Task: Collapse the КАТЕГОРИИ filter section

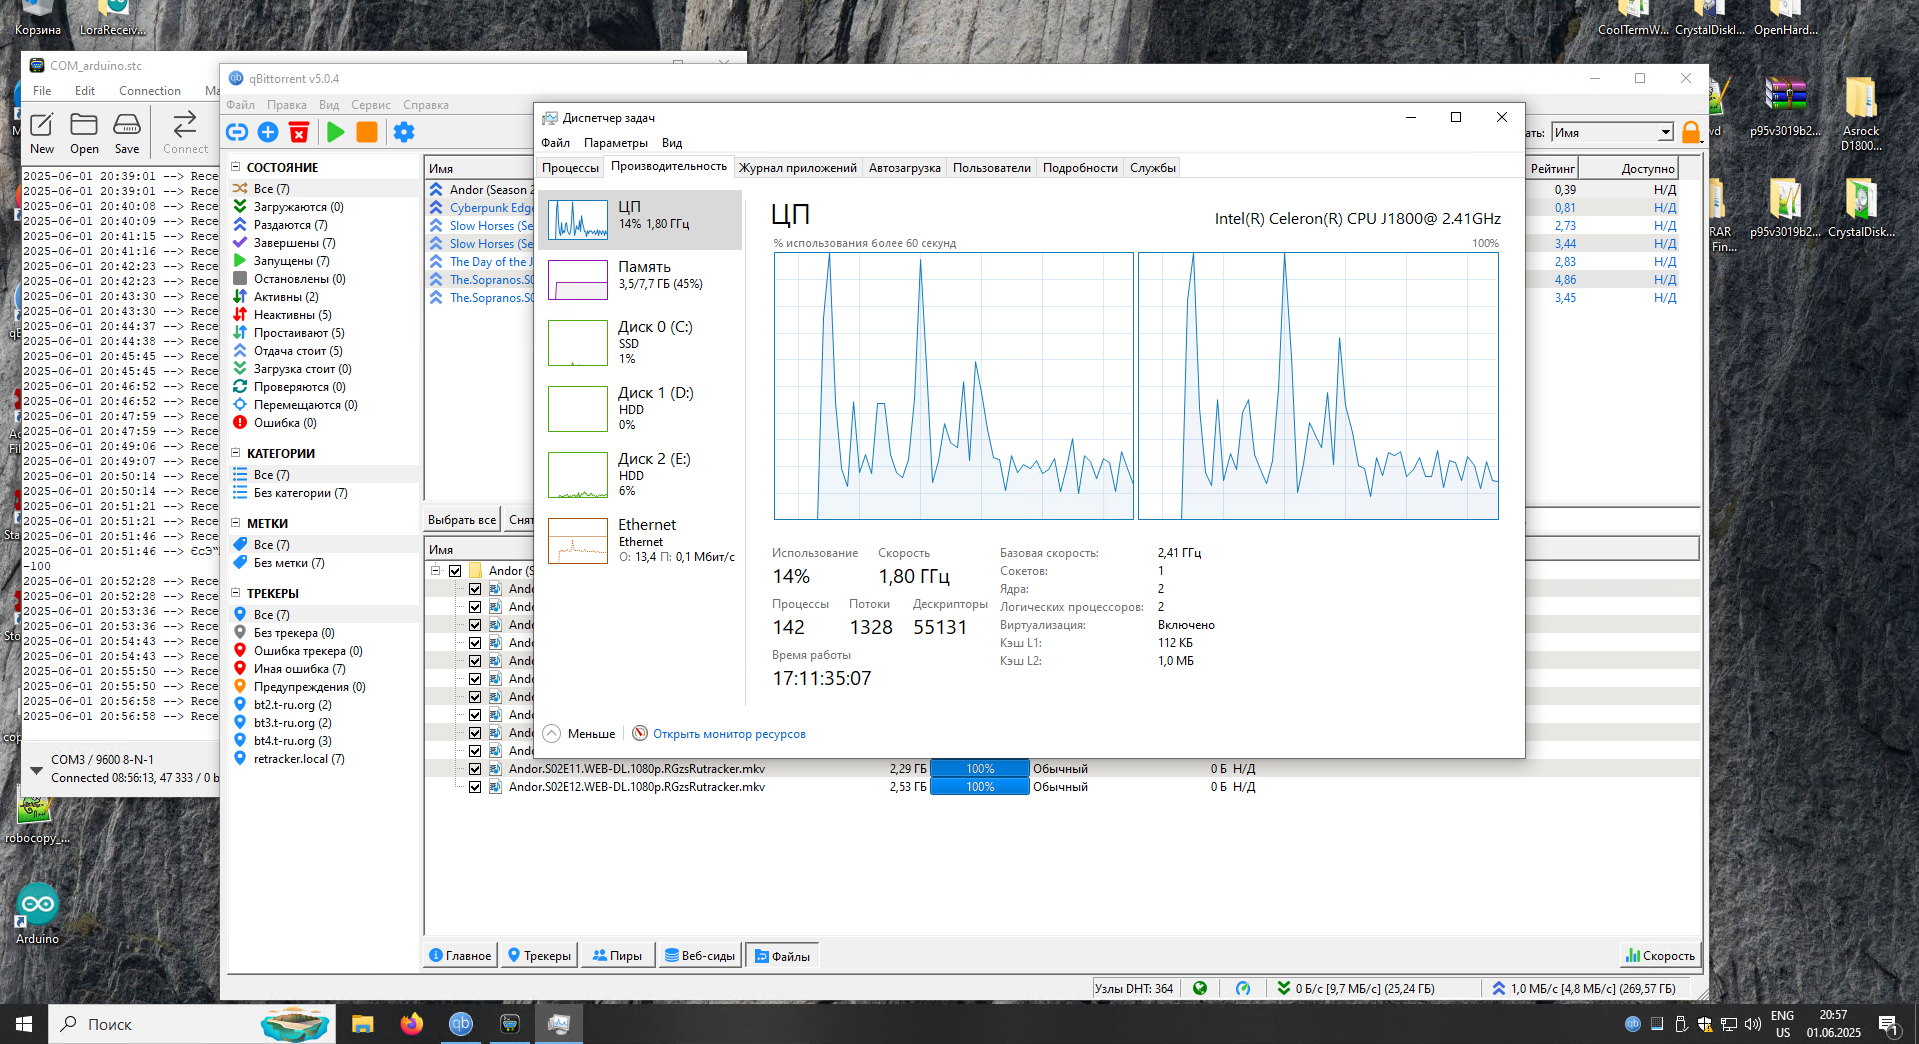Action: [x=236, y=454]
